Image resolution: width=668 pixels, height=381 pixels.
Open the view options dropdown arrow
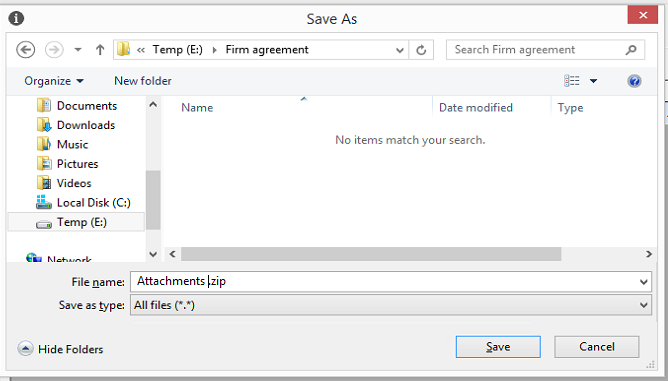[593, 81]
